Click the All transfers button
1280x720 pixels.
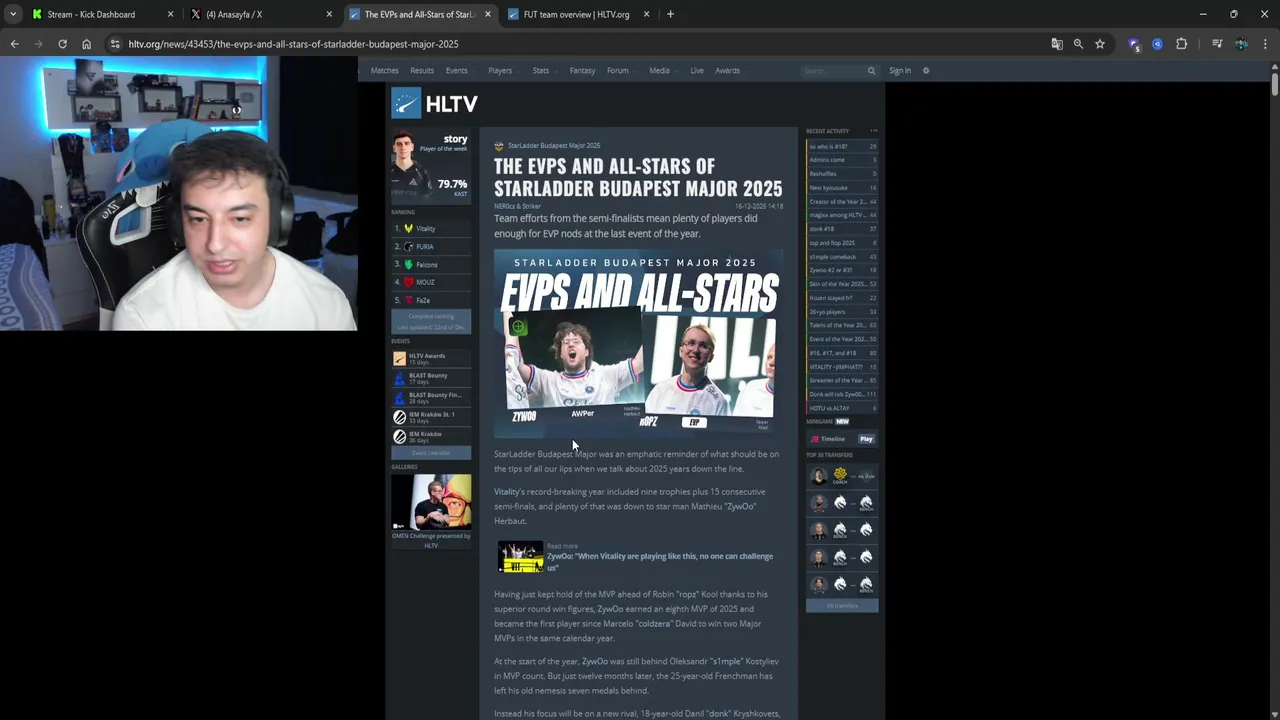click(842, 605)
